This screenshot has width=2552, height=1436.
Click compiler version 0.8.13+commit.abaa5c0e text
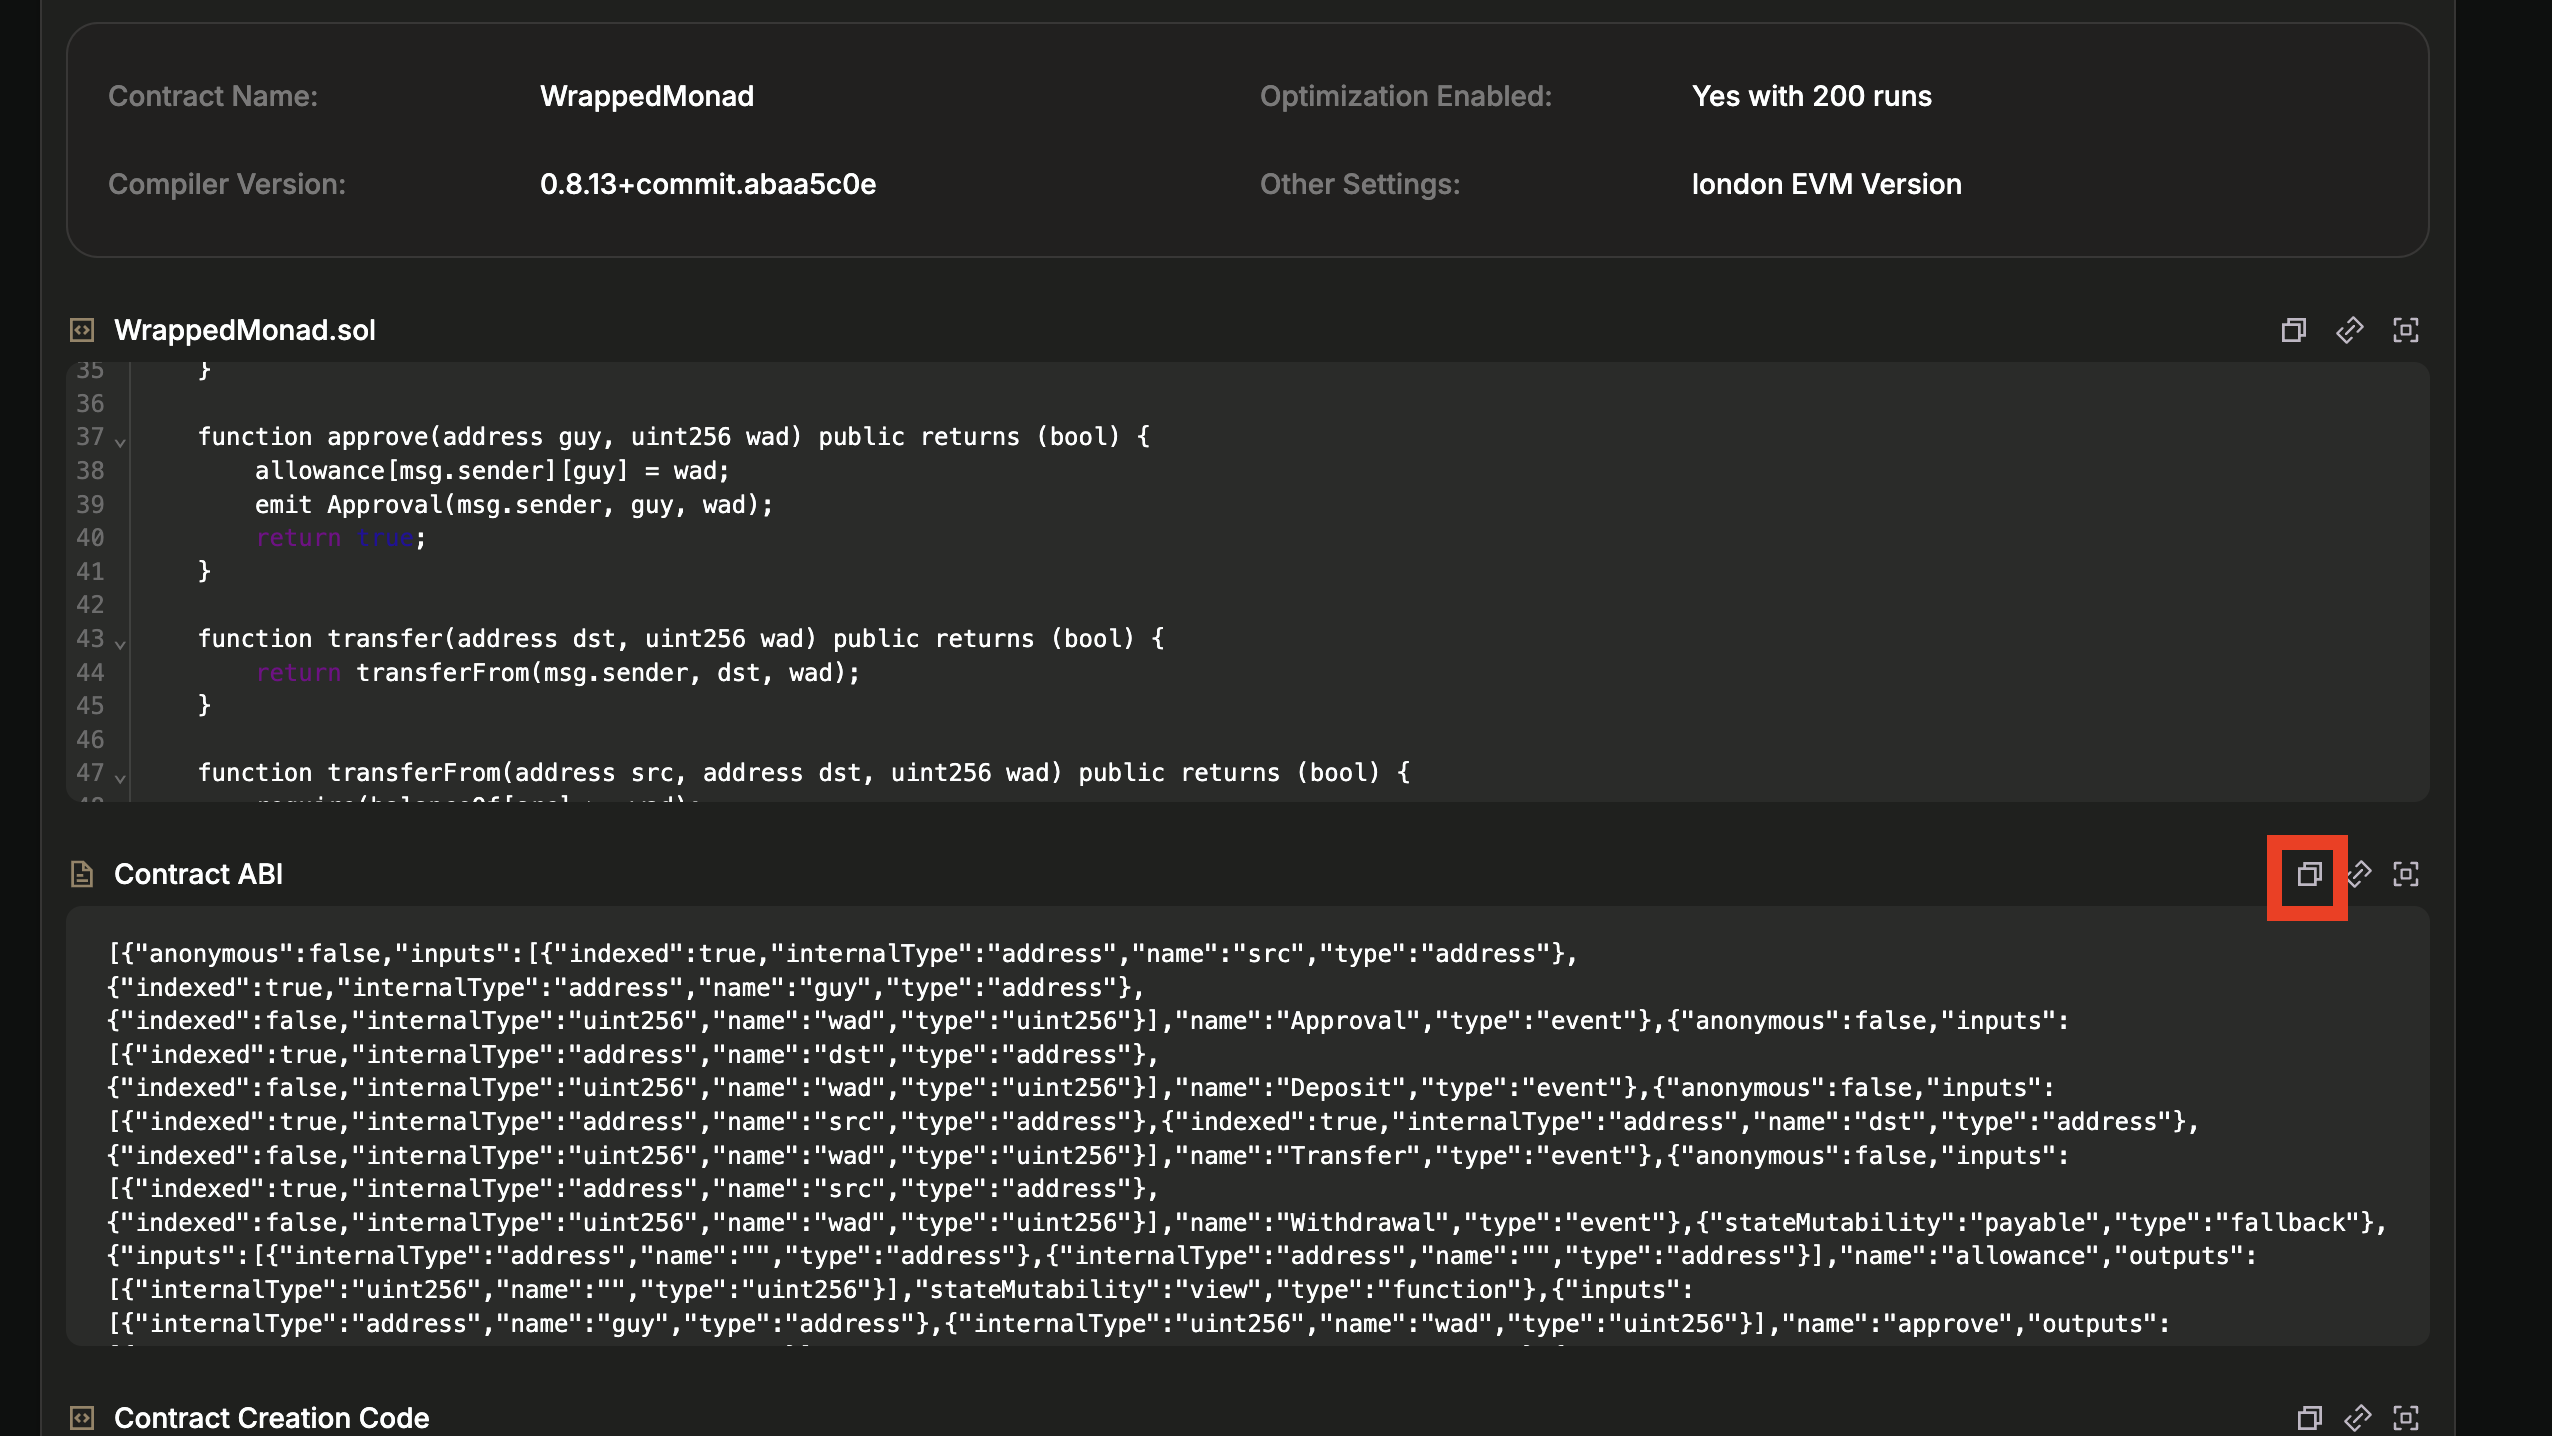pos(707,184)
